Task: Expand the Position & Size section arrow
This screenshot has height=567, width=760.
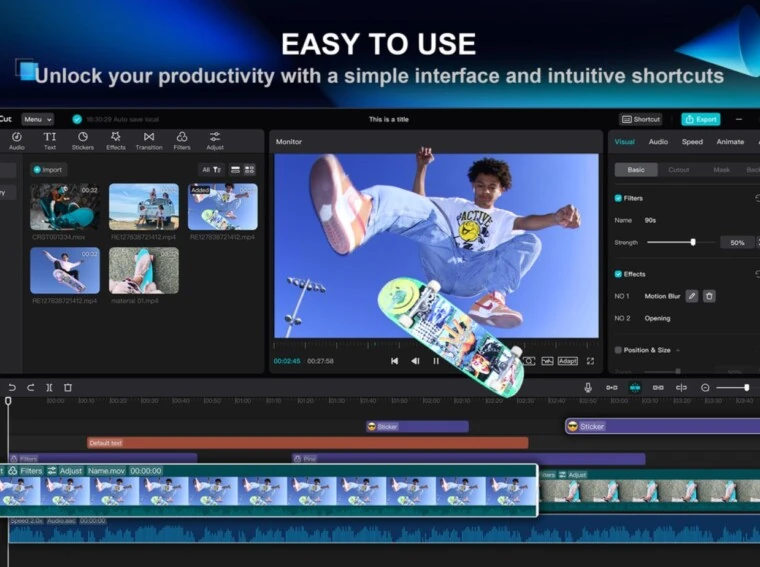Action: click(x=678, y=350)
